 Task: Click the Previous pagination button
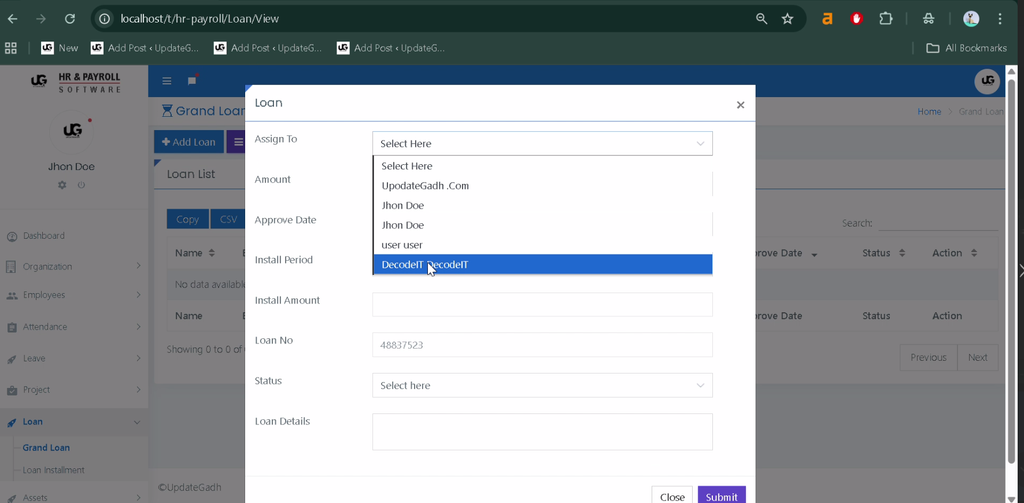(x=928, y=357)
